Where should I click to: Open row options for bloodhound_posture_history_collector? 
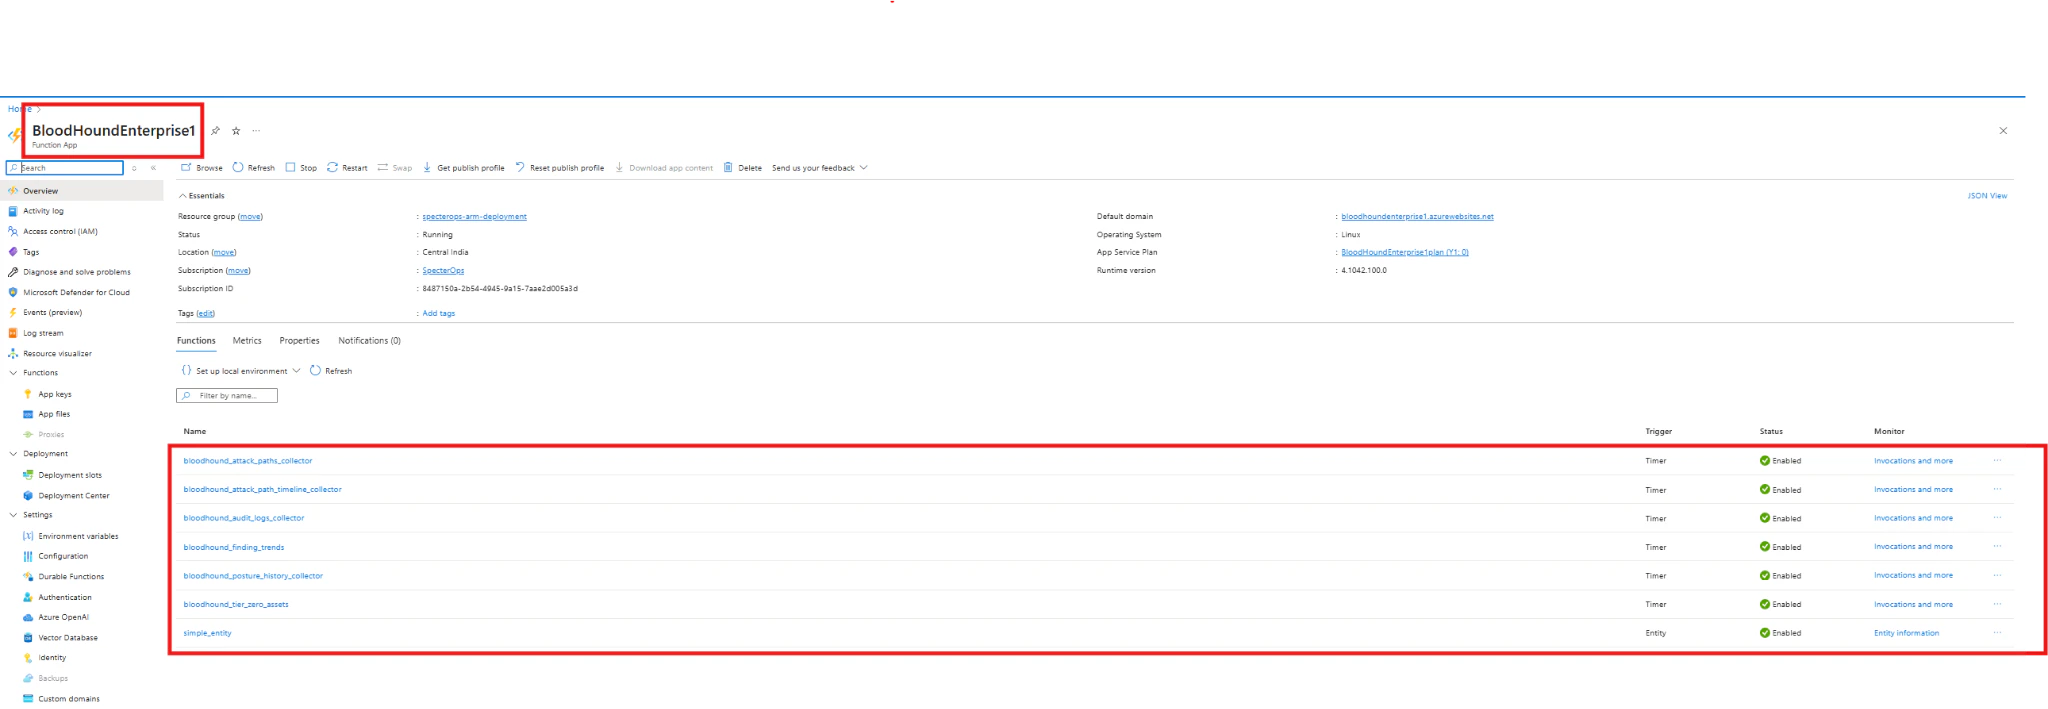[x=1997, y=575]
